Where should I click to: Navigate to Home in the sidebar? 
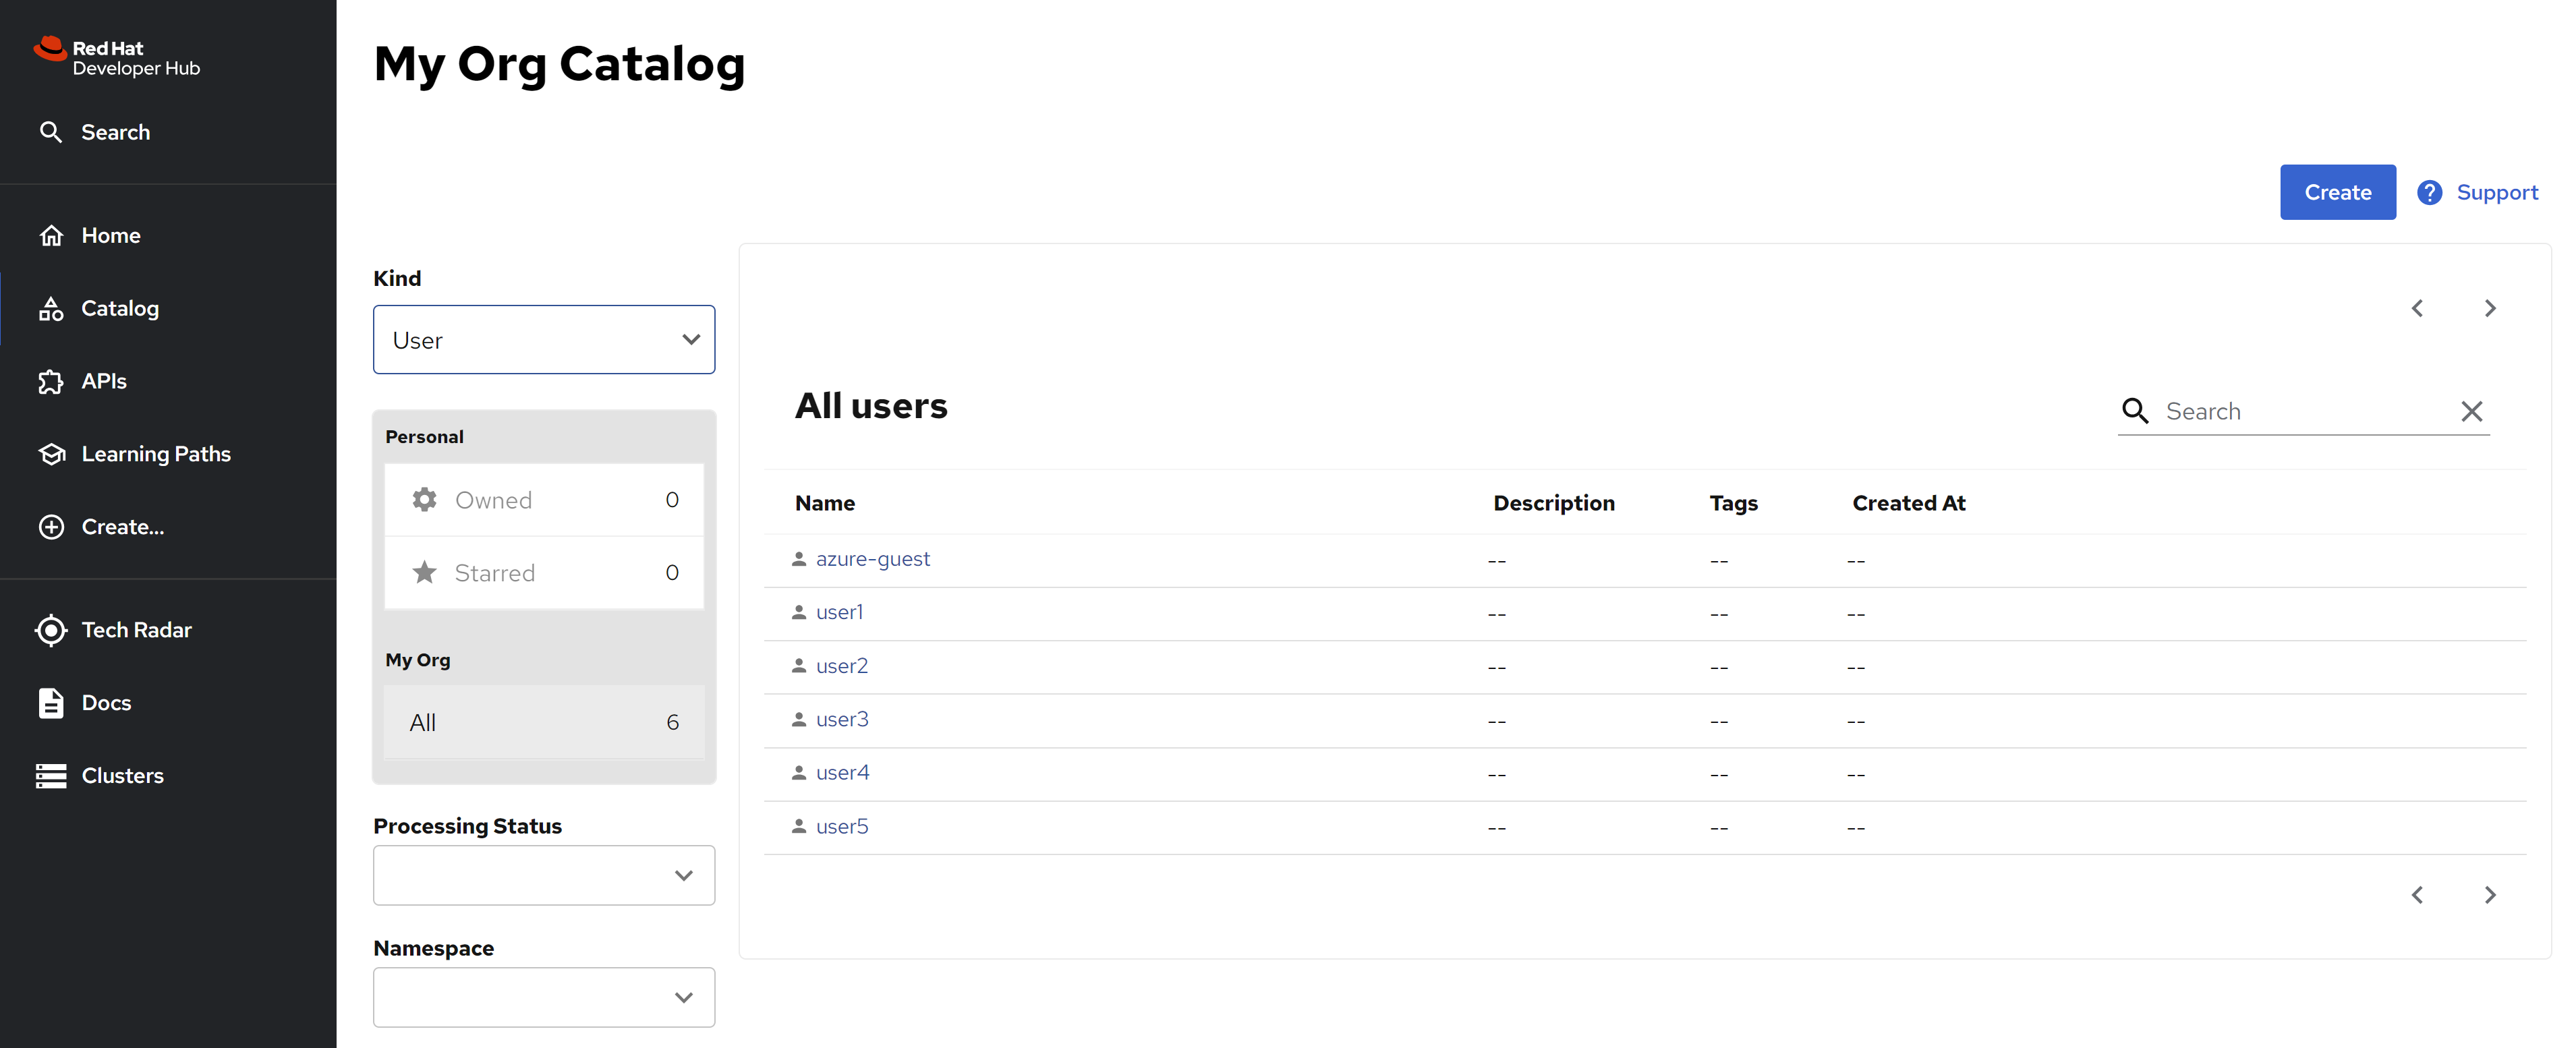point(110,235)
